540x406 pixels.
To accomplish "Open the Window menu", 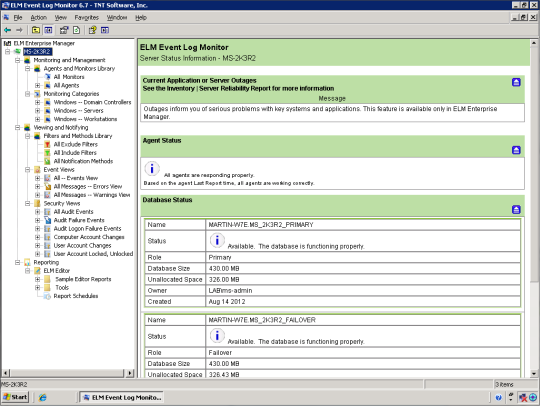I will point(117,18).
